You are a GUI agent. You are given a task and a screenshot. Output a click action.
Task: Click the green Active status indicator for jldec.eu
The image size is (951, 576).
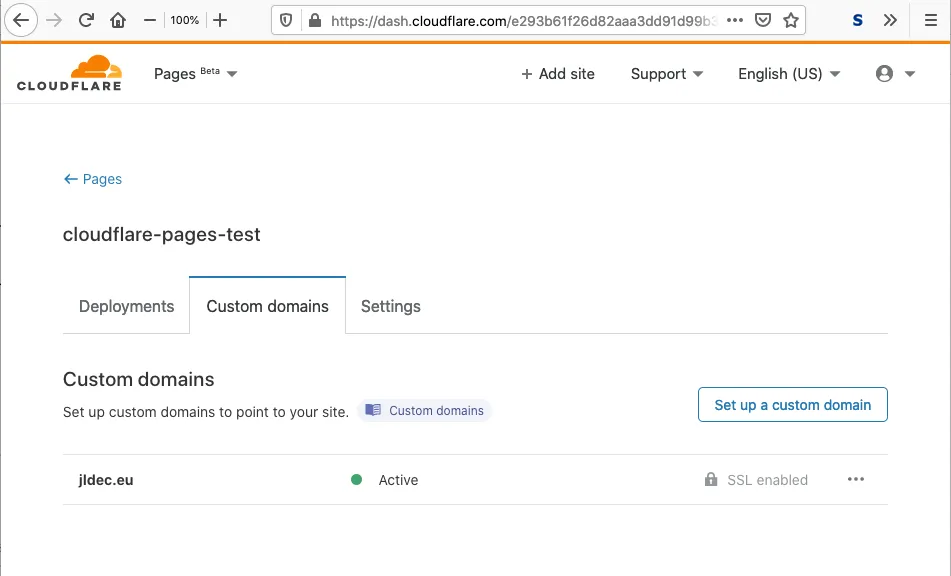(356, 479)
